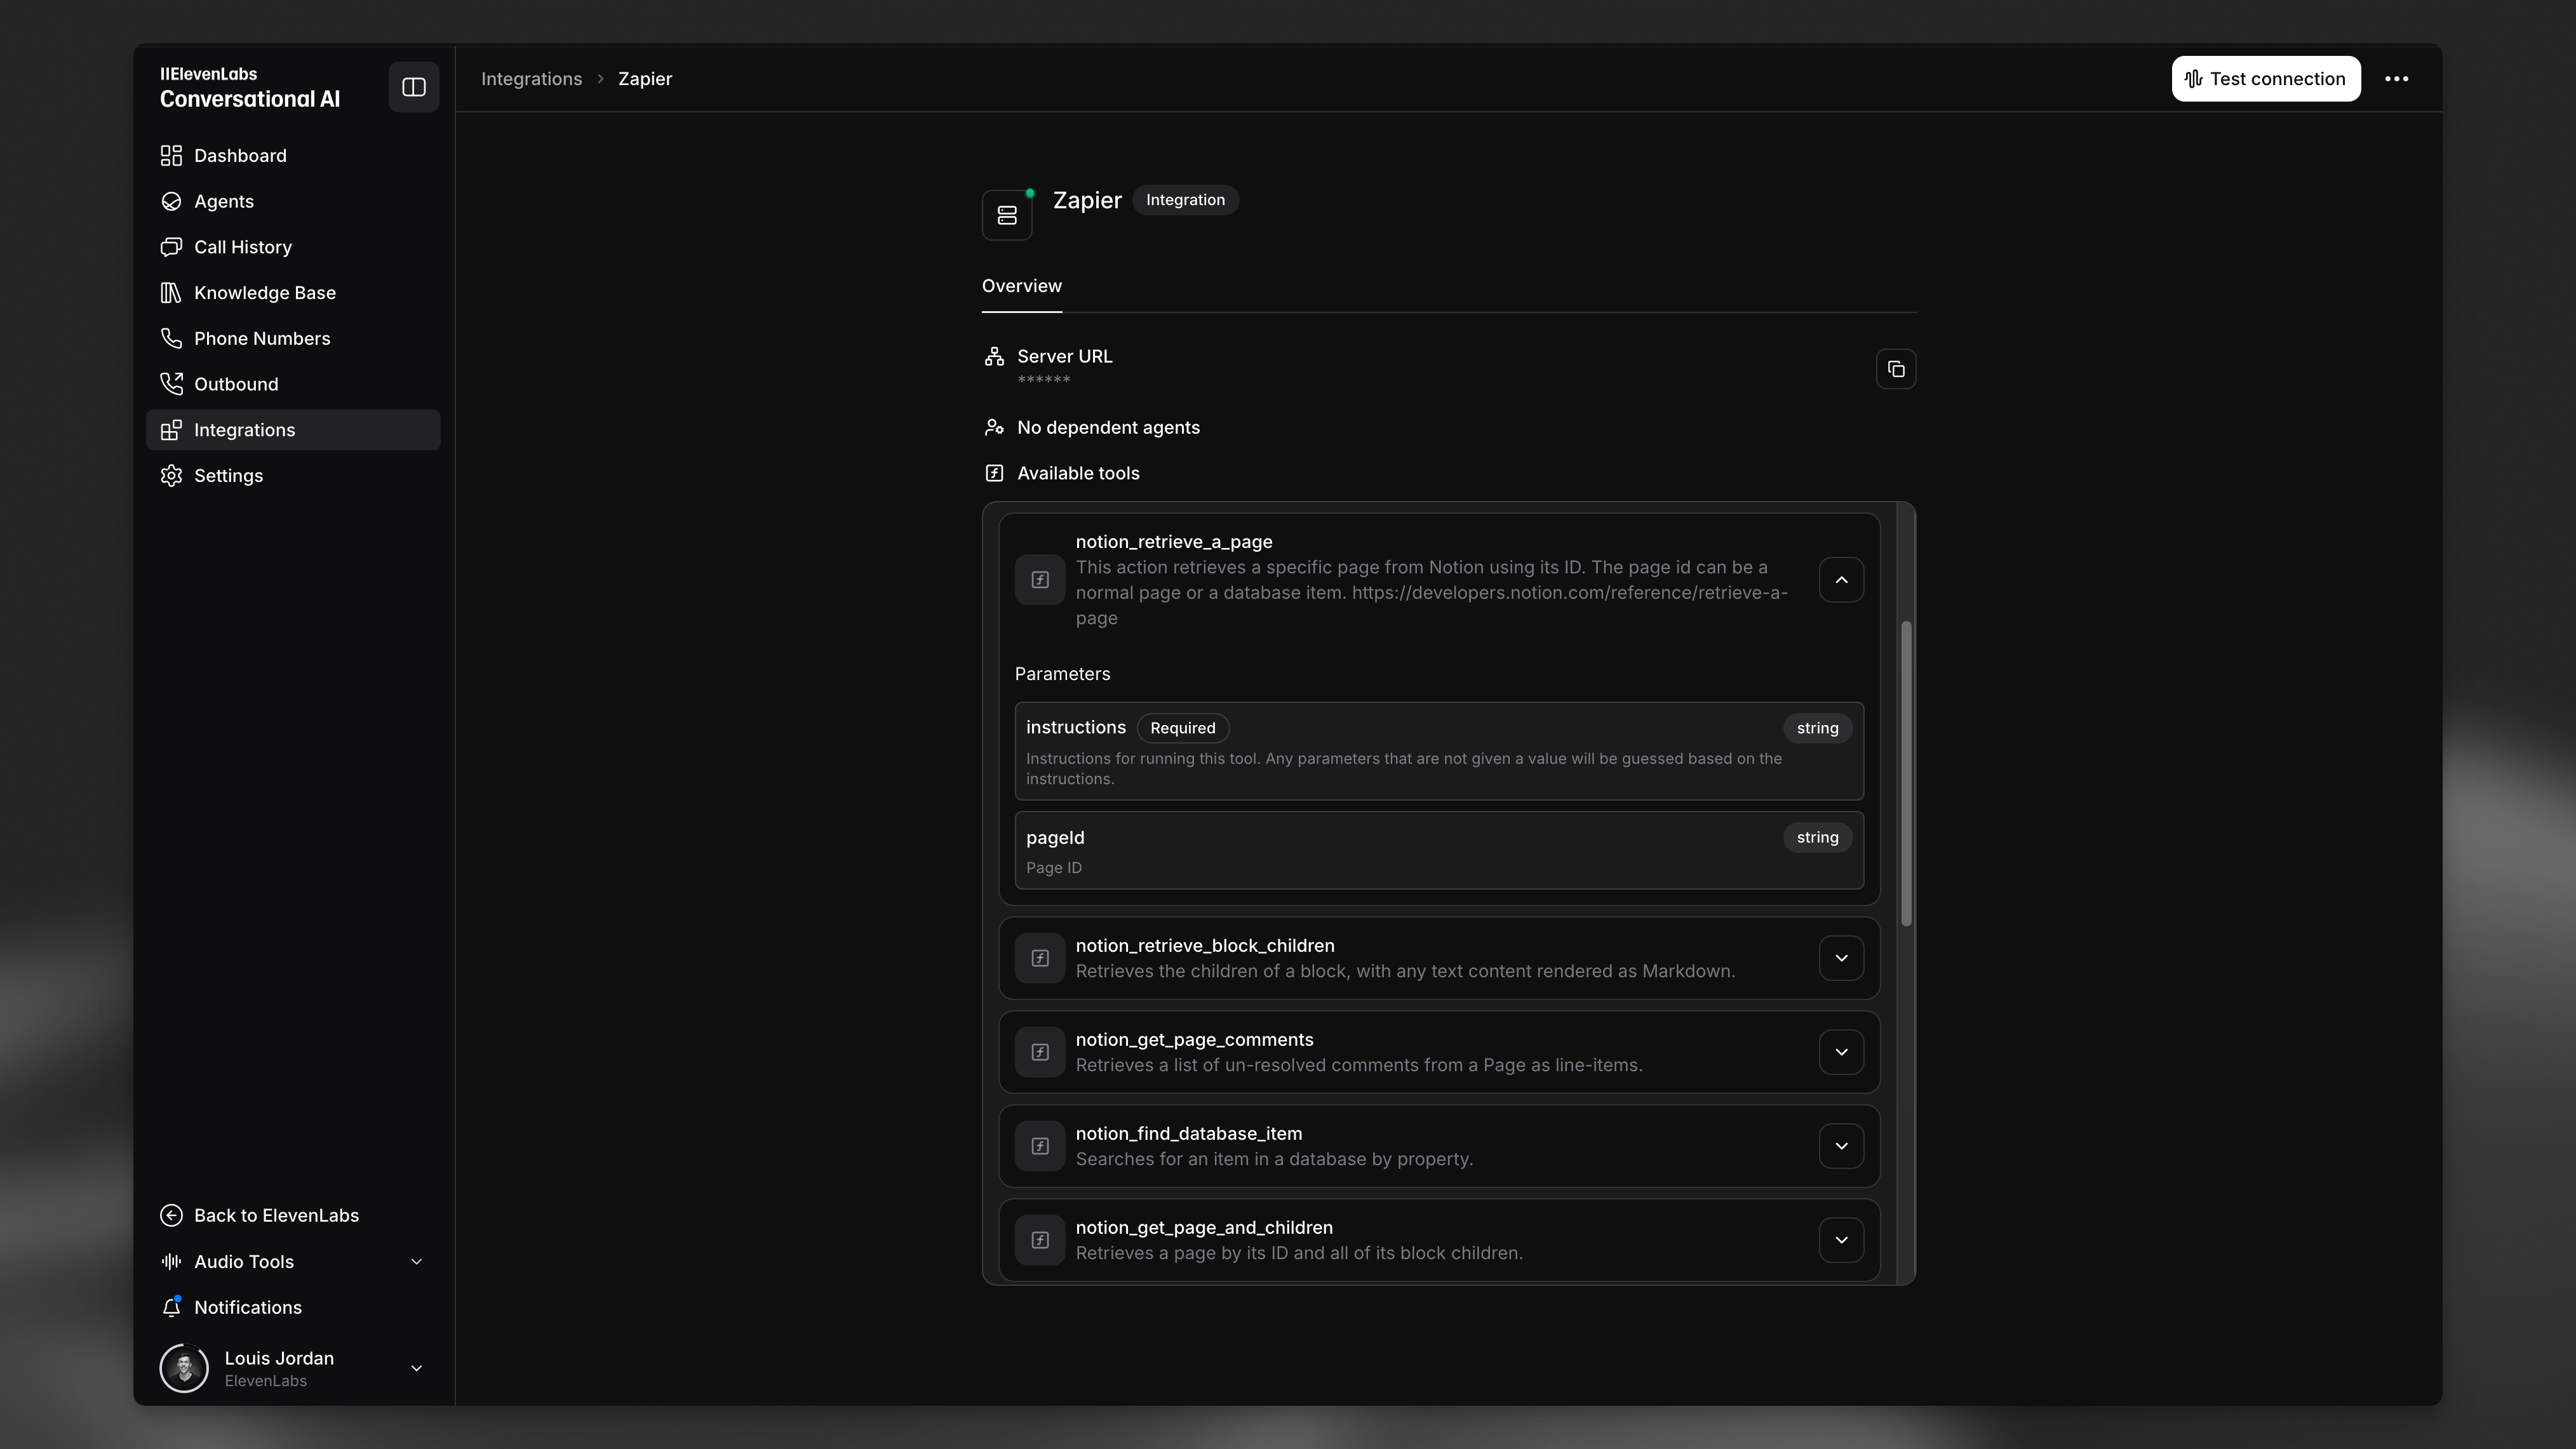Copy the Server URL
The height and width of the screenshot is (1449, 2576).
tap(1896, 368)
